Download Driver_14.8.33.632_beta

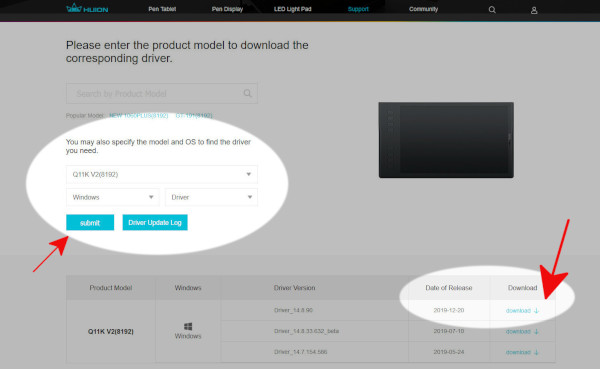point(522,331)
